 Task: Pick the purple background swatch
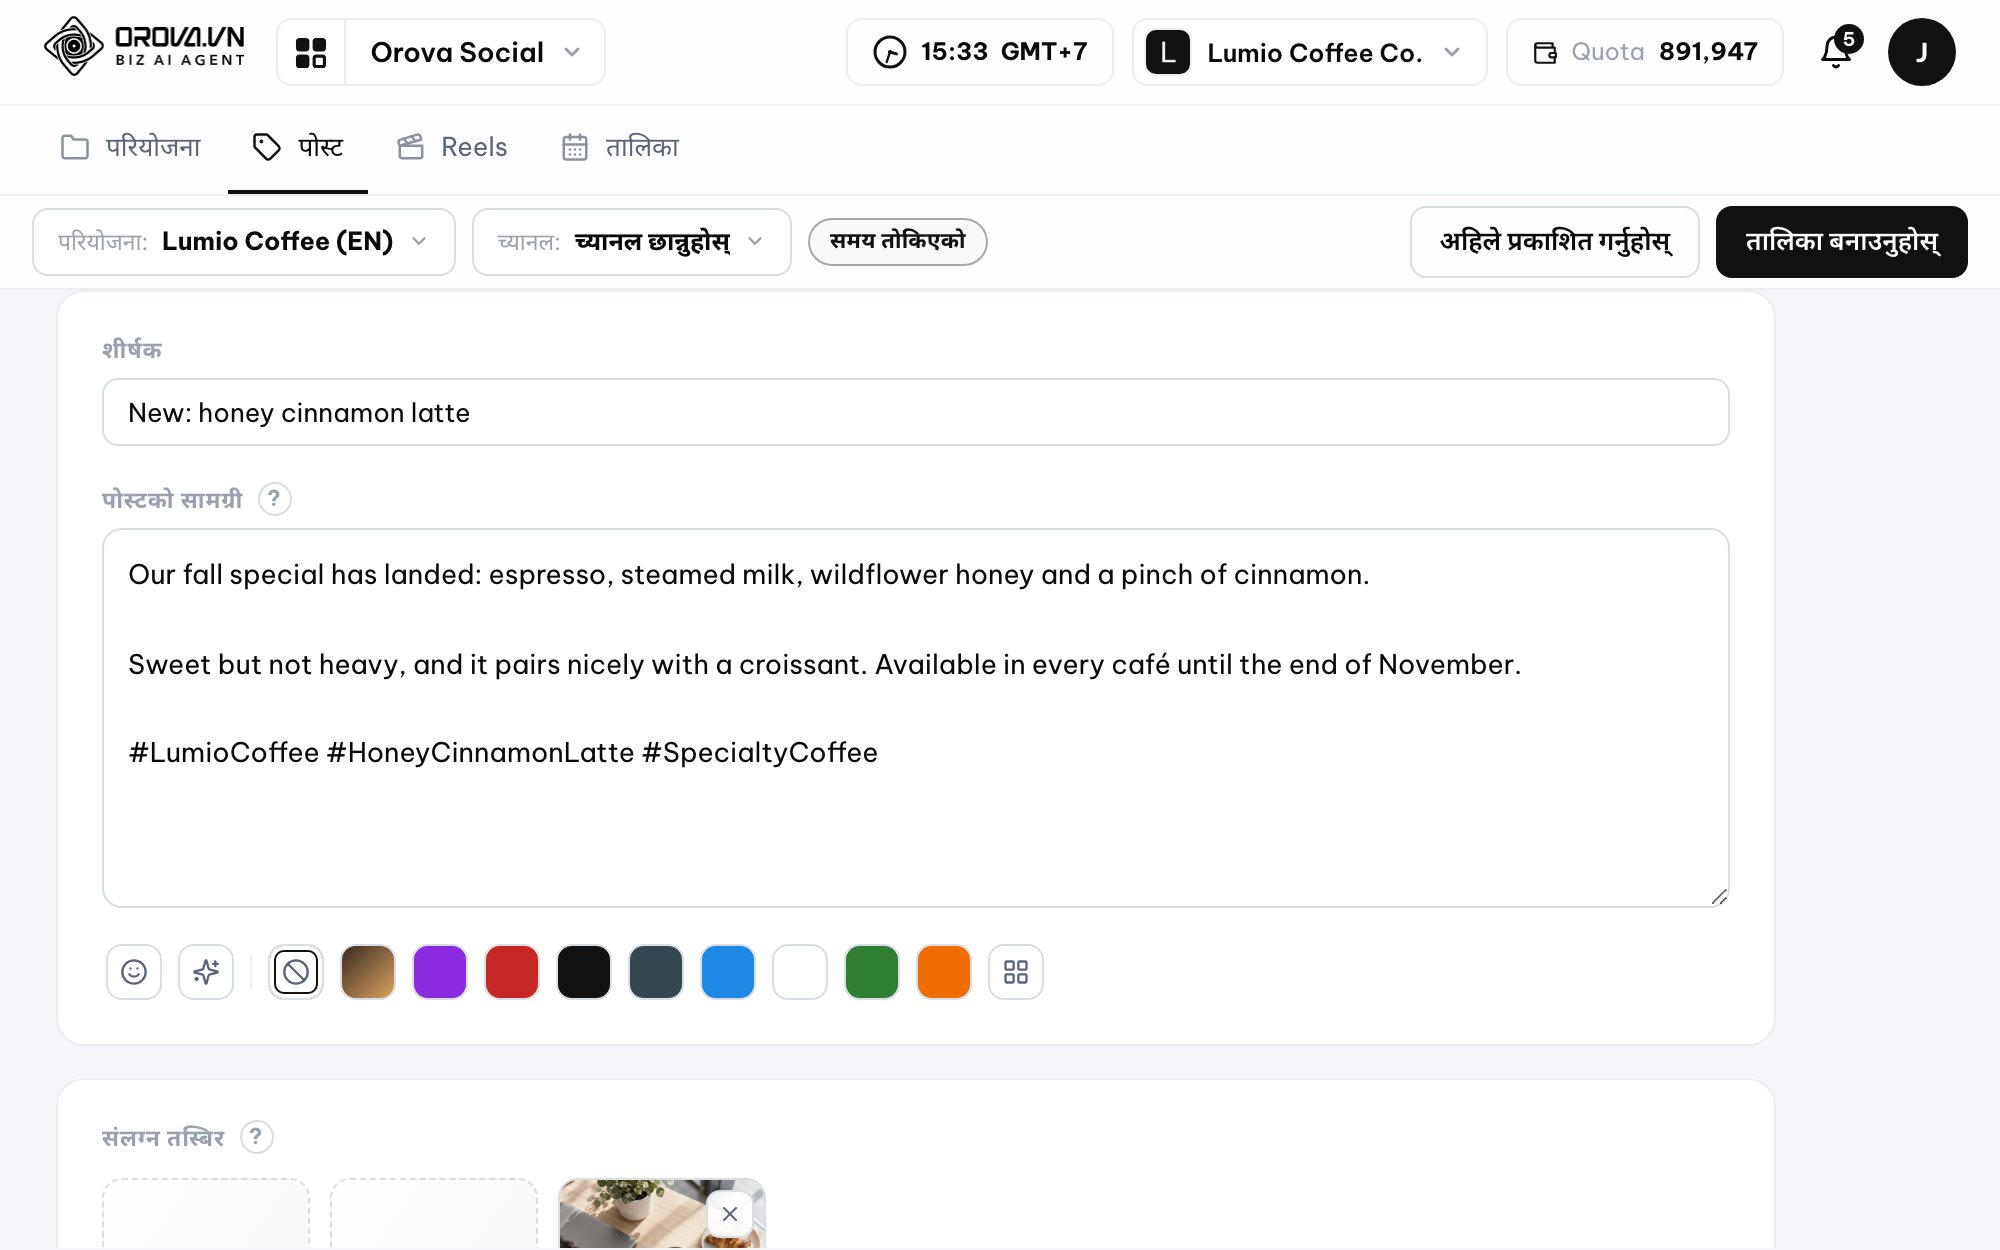[440, 971]
